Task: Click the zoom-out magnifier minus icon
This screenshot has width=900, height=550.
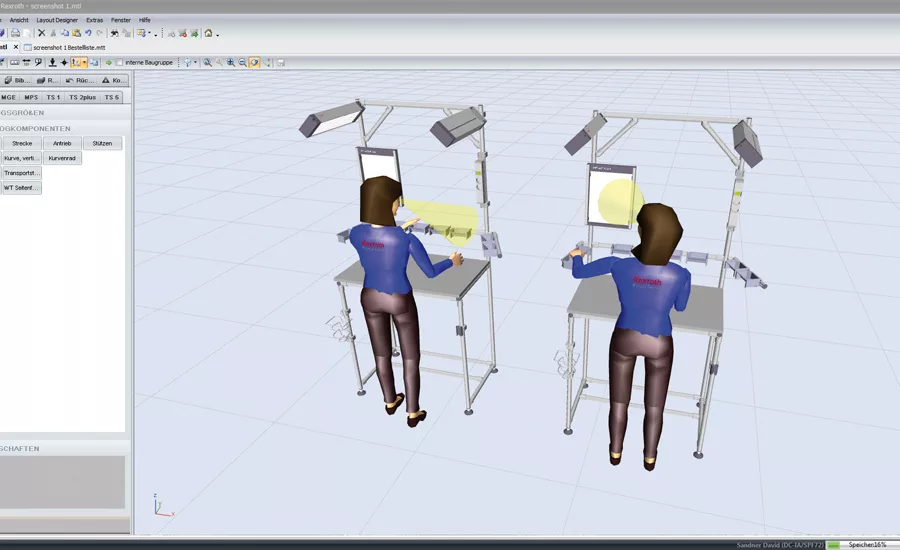Action: click(242, 63)
